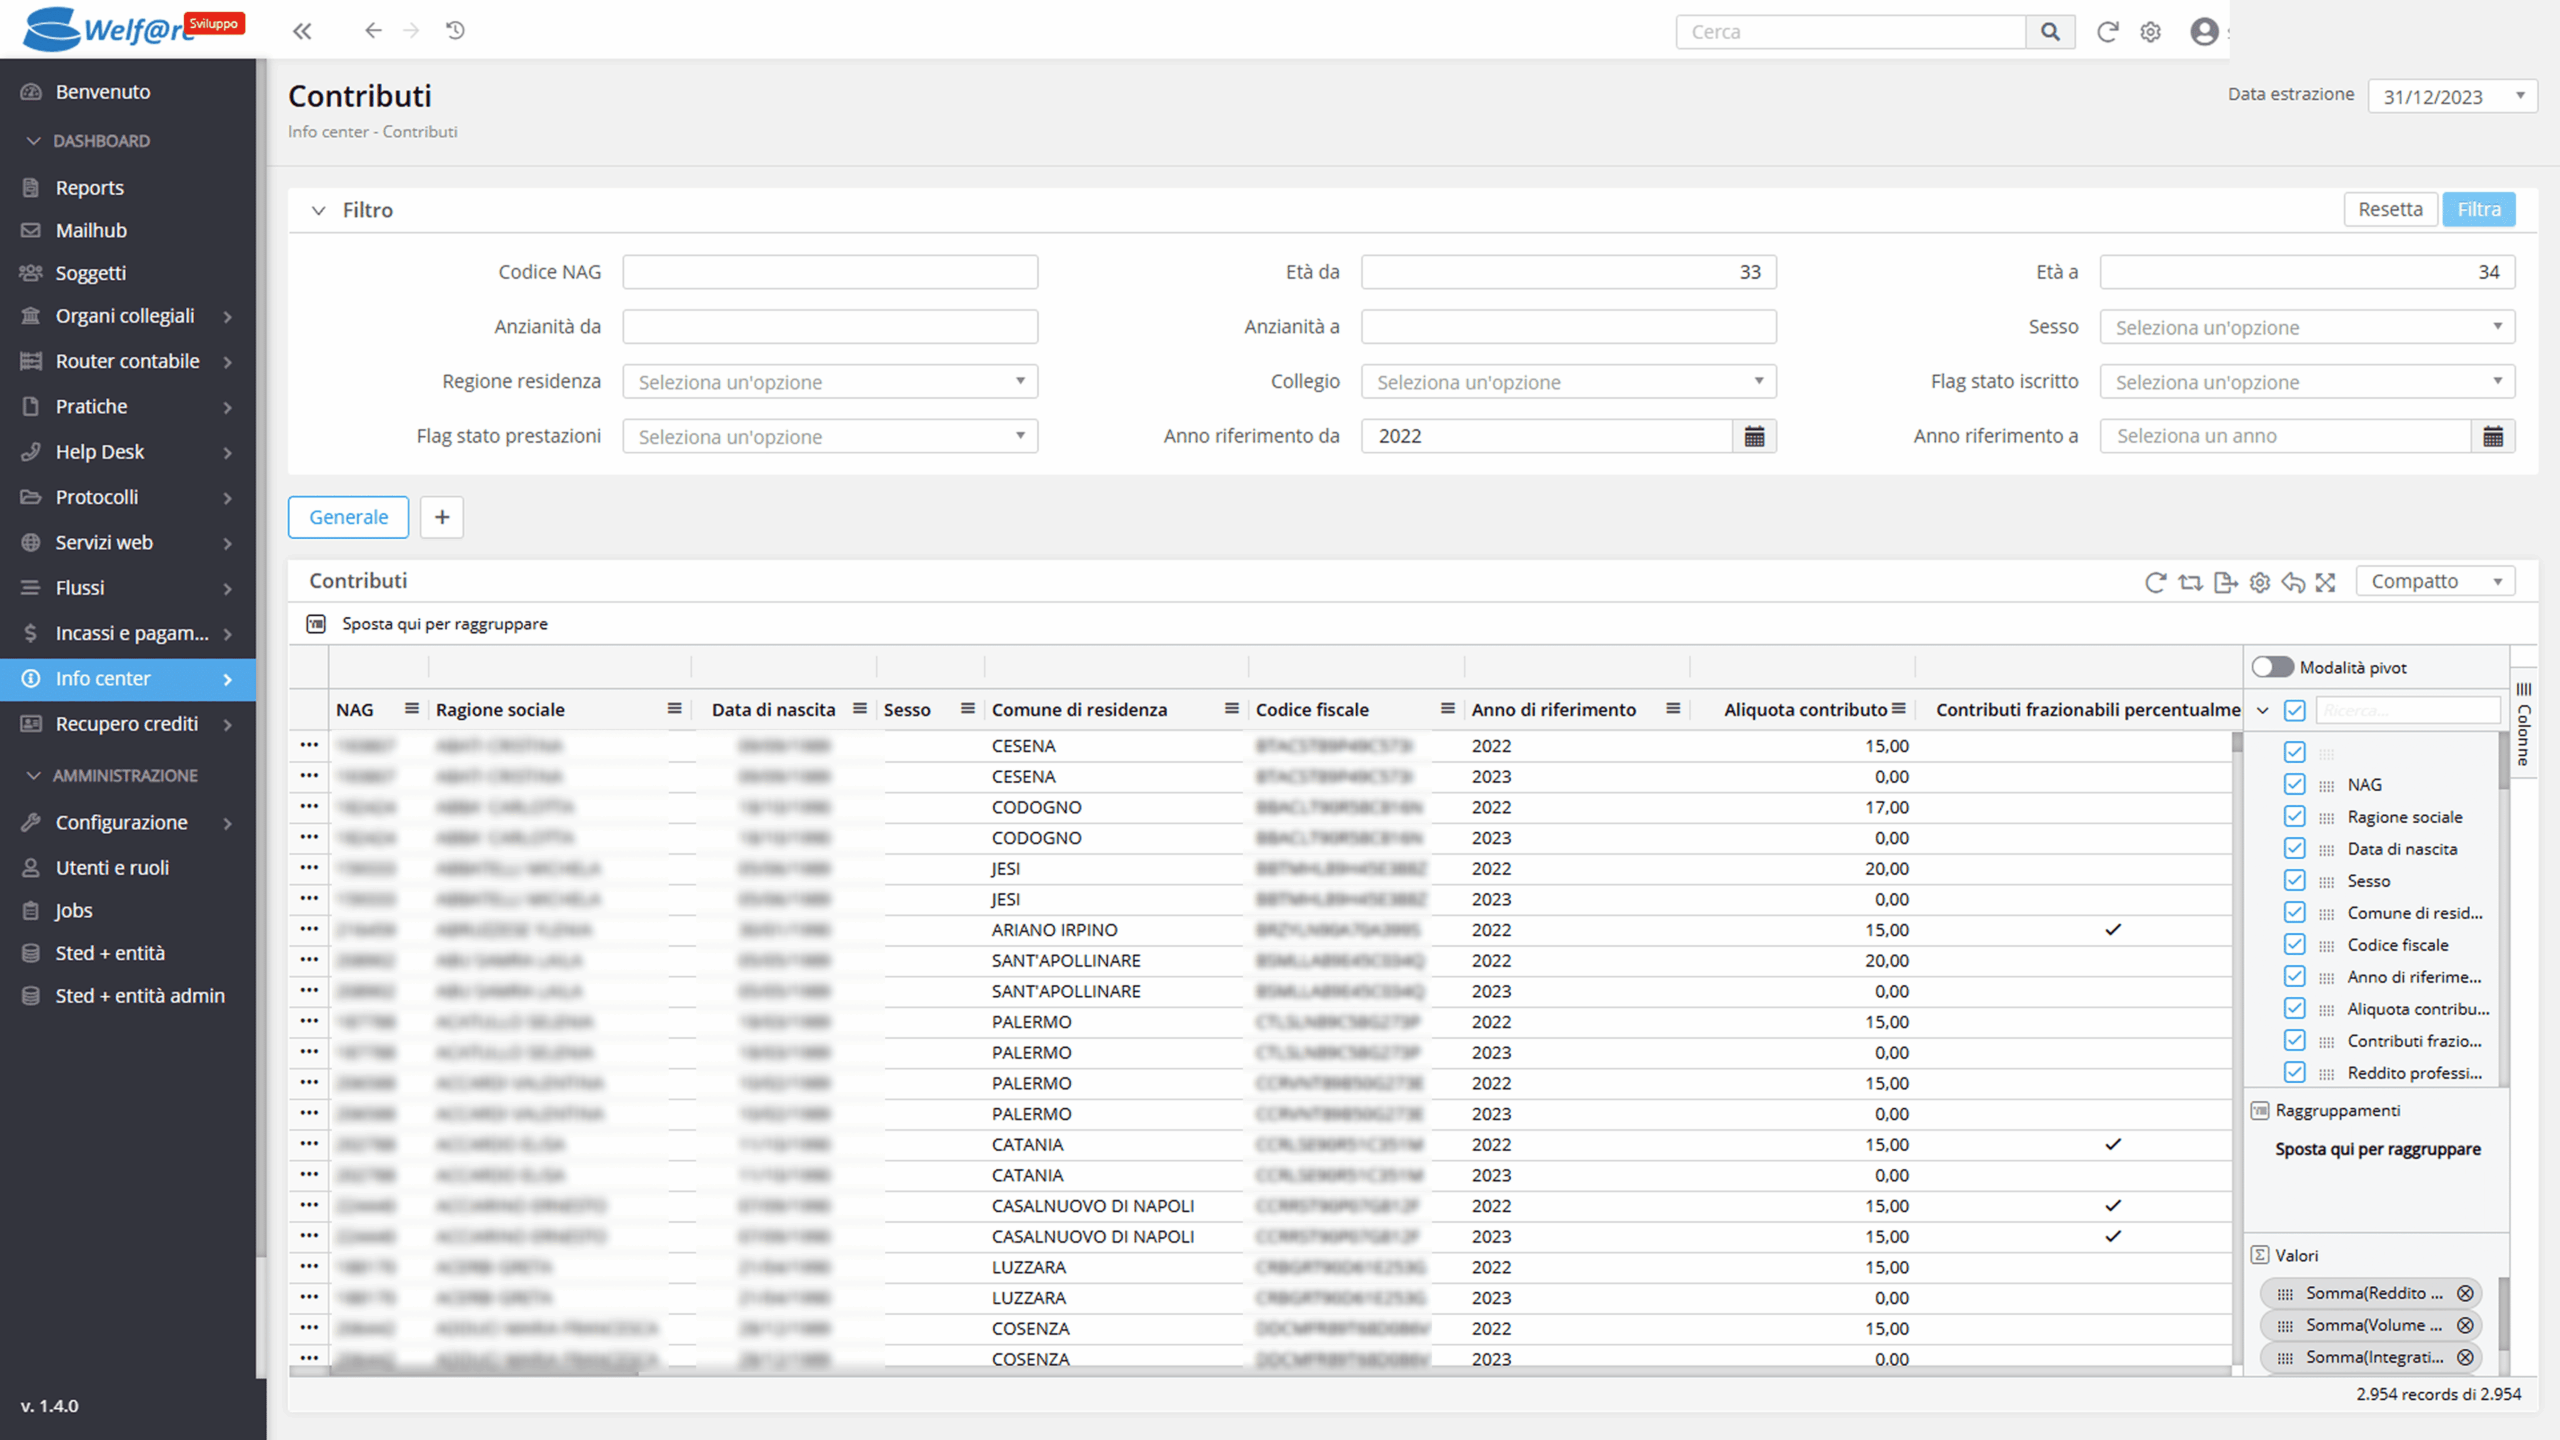Click the search magnifier icon
Viewport: 2560px width, 1440px height.
[x=2050, y=32]
